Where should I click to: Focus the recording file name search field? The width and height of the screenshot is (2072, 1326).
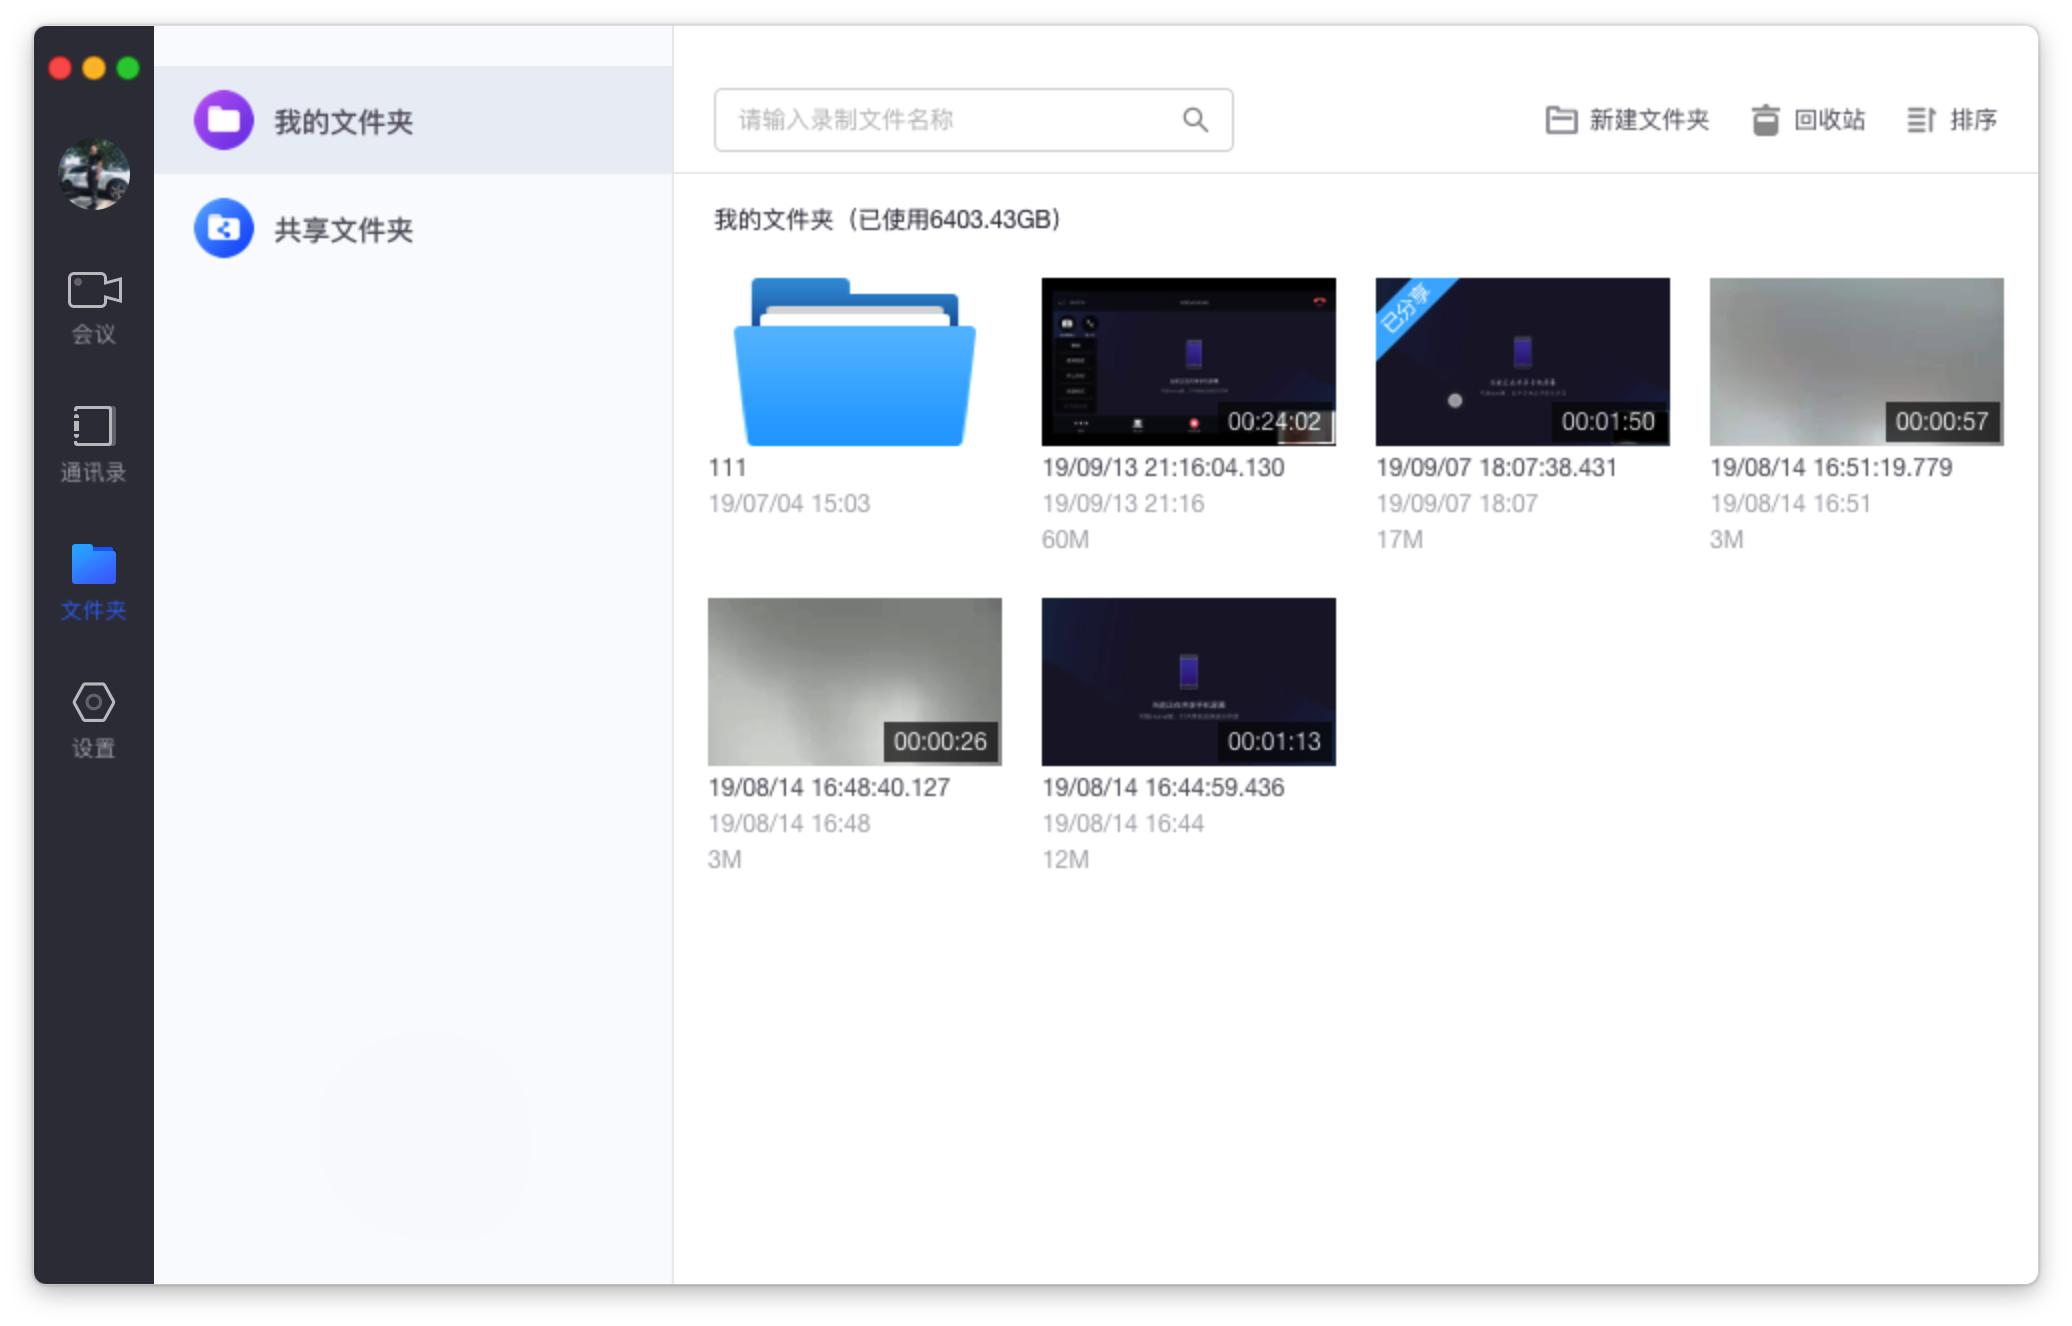(950, 120)
